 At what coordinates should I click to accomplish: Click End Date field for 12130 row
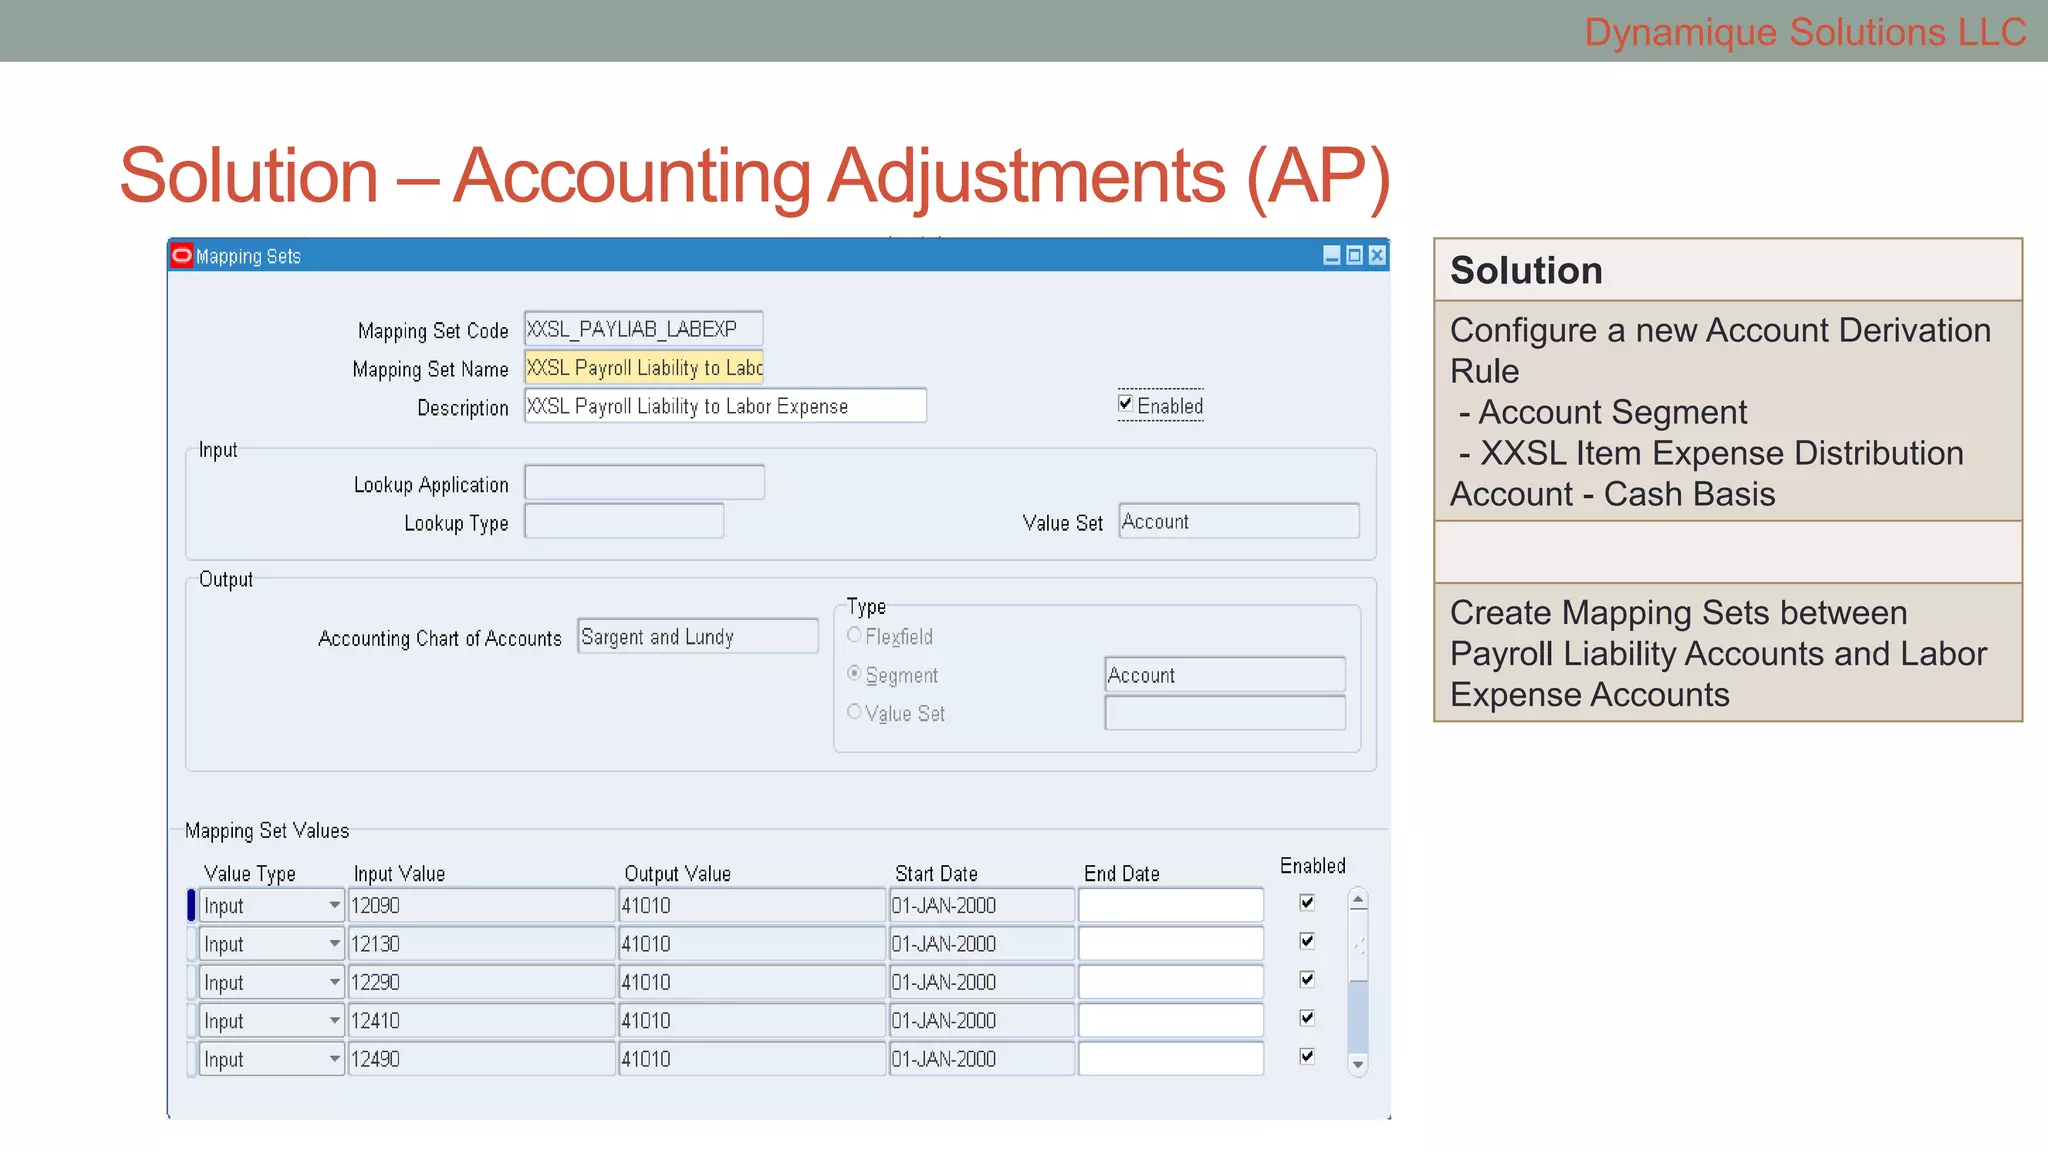point(1170,944)
